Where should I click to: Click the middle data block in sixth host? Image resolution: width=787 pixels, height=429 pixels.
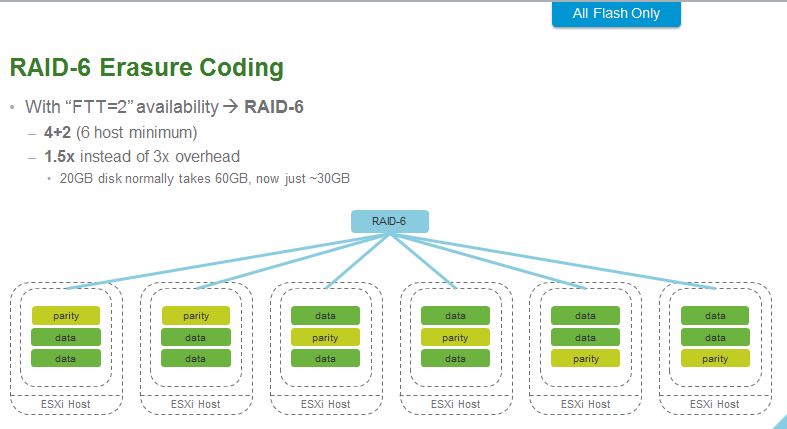[x=715, y=337]
